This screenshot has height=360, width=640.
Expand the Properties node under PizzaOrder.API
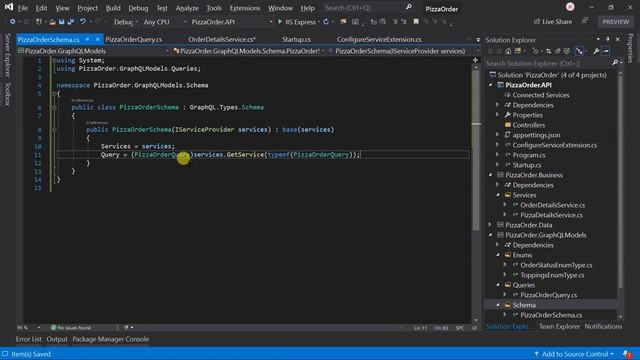[498, 115]
